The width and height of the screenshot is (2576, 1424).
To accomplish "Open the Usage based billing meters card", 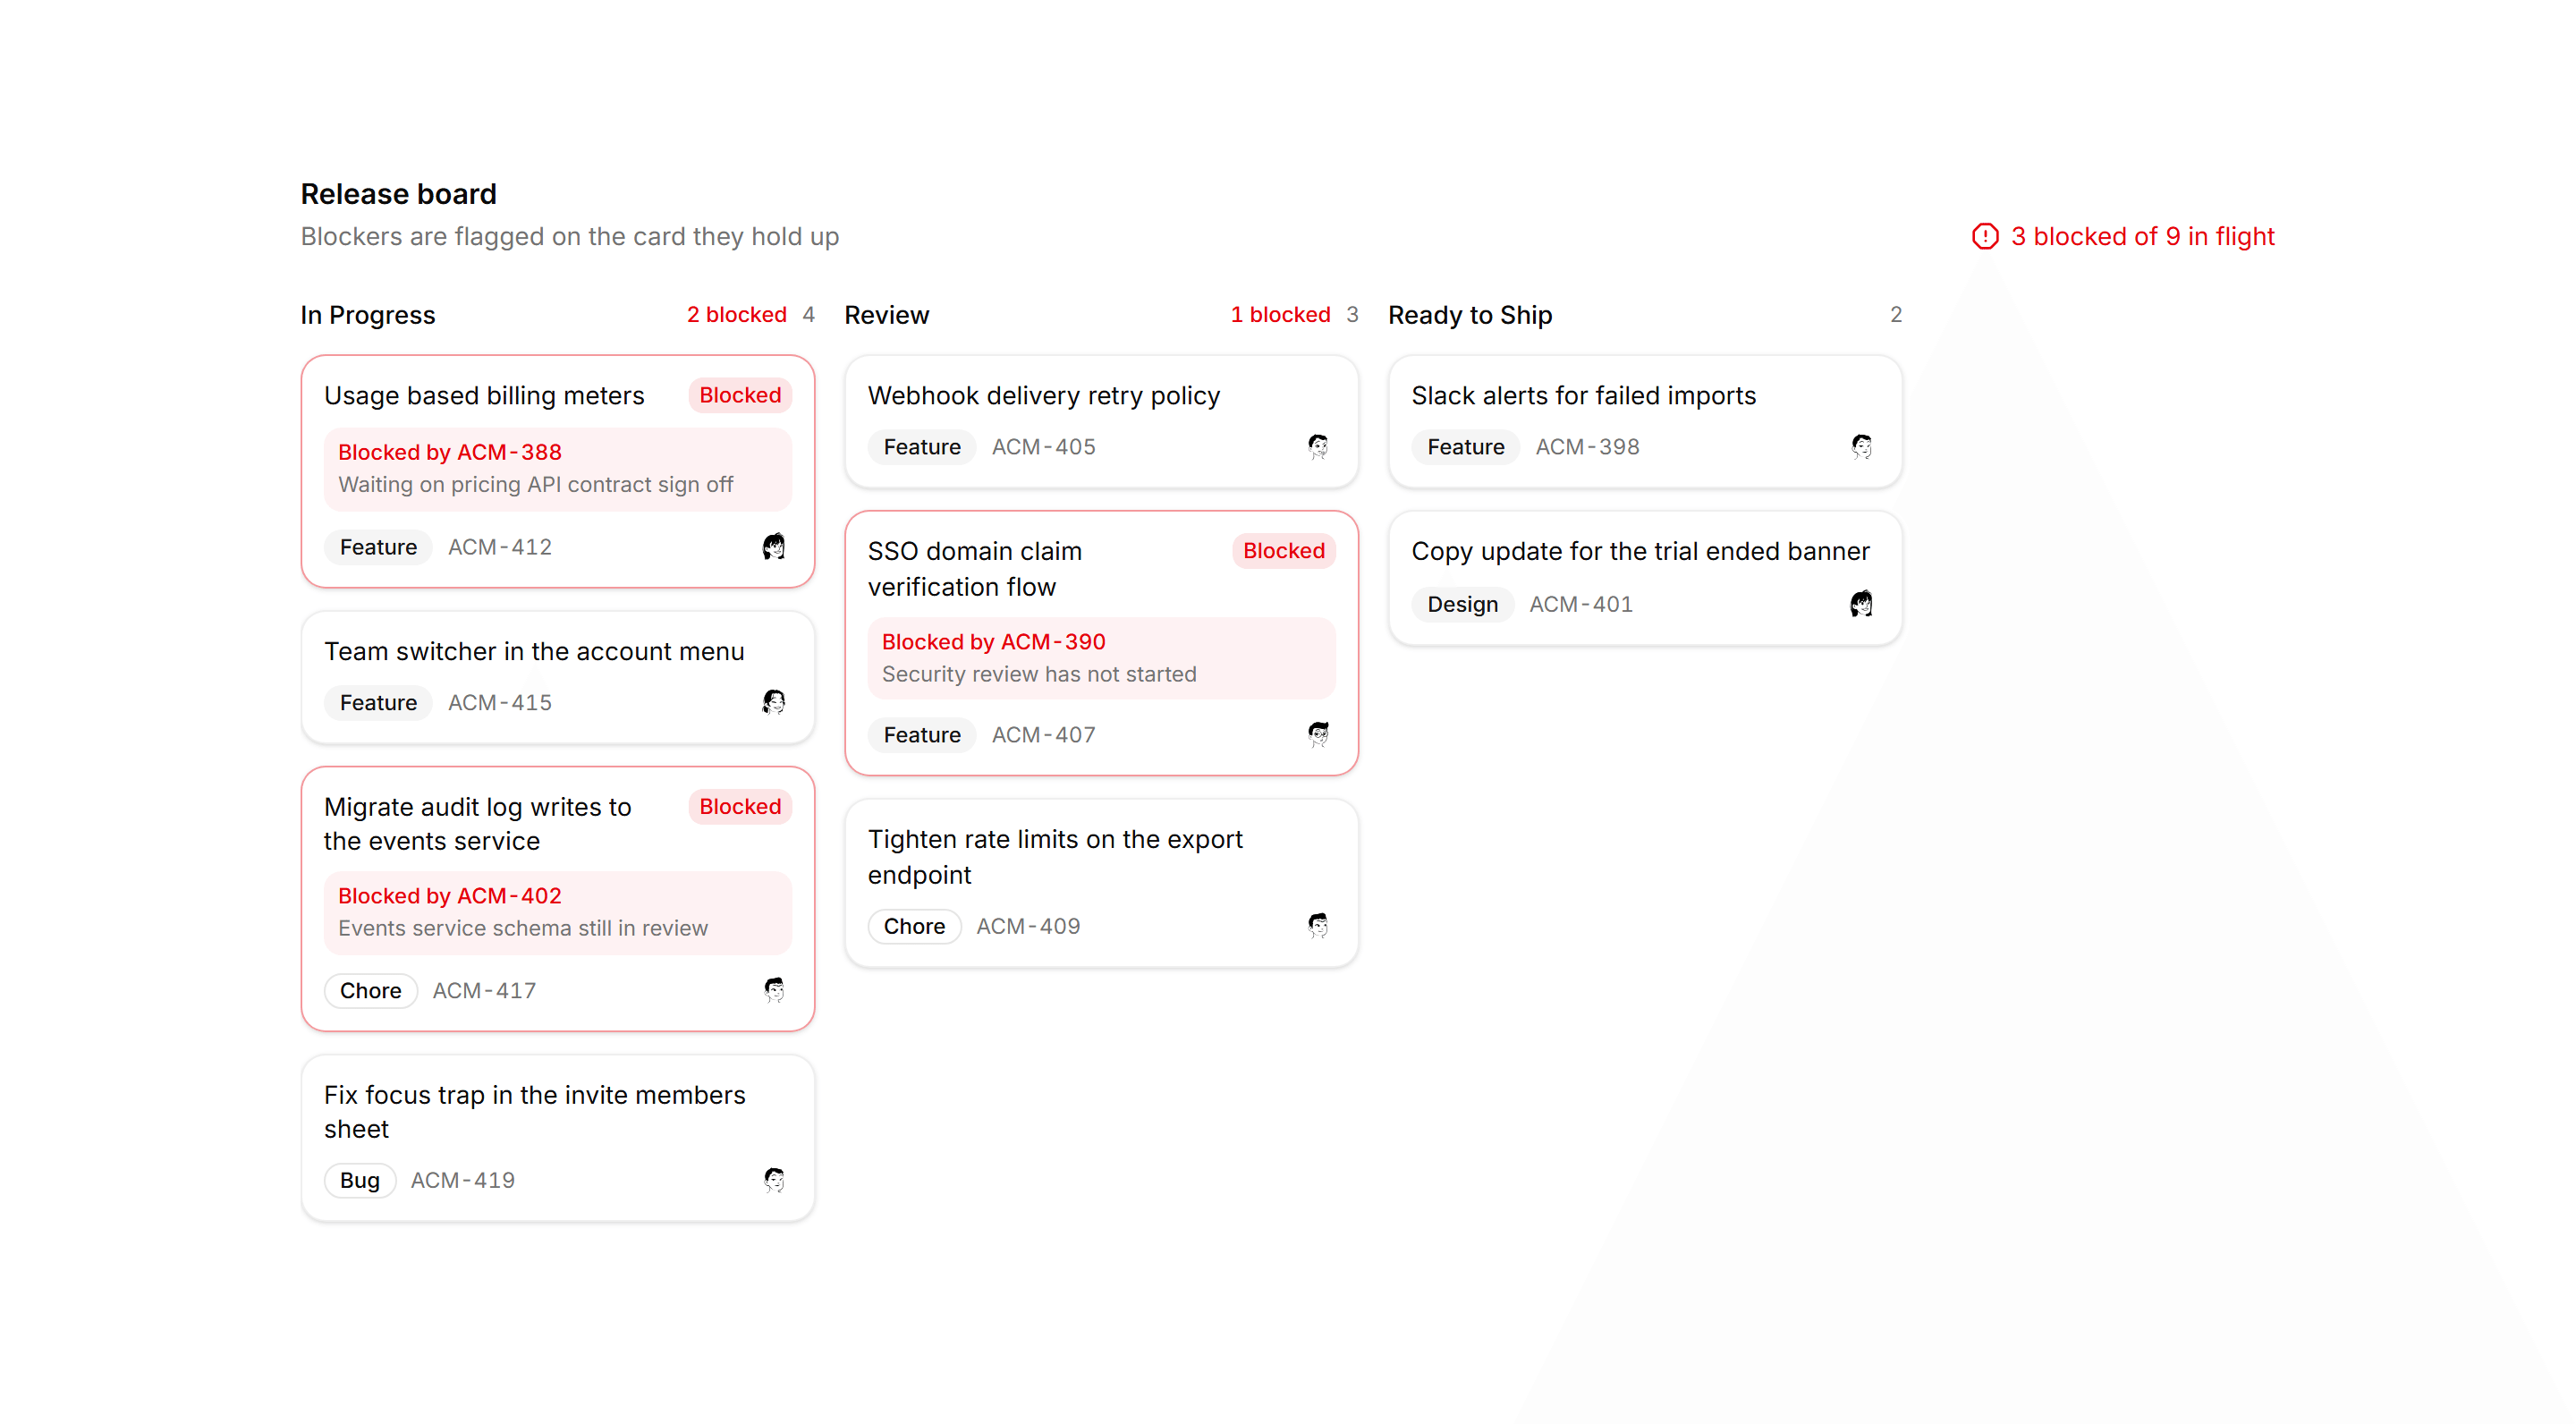I will [x=557, y=471].
